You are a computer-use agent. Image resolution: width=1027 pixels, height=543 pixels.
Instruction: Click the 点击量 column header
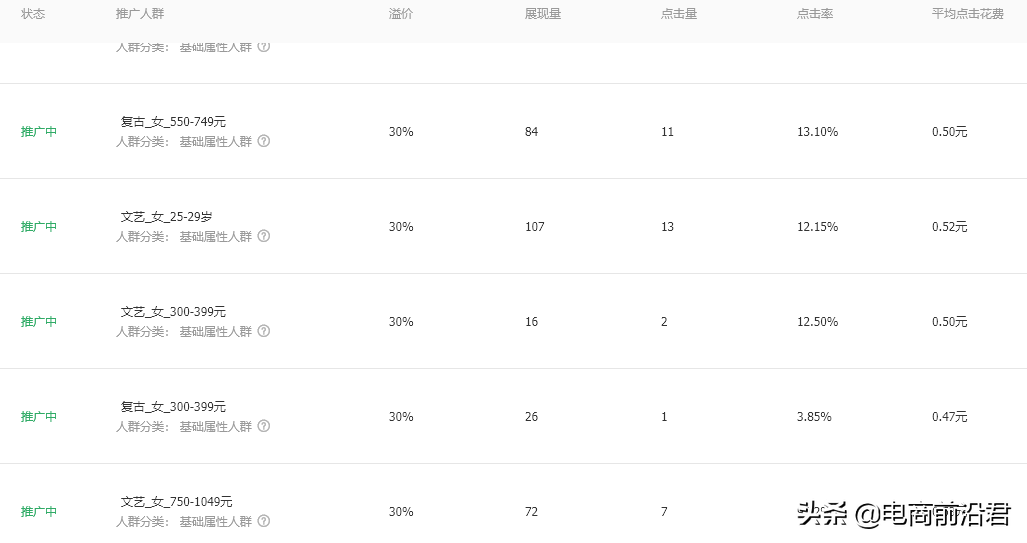(678, 14)
